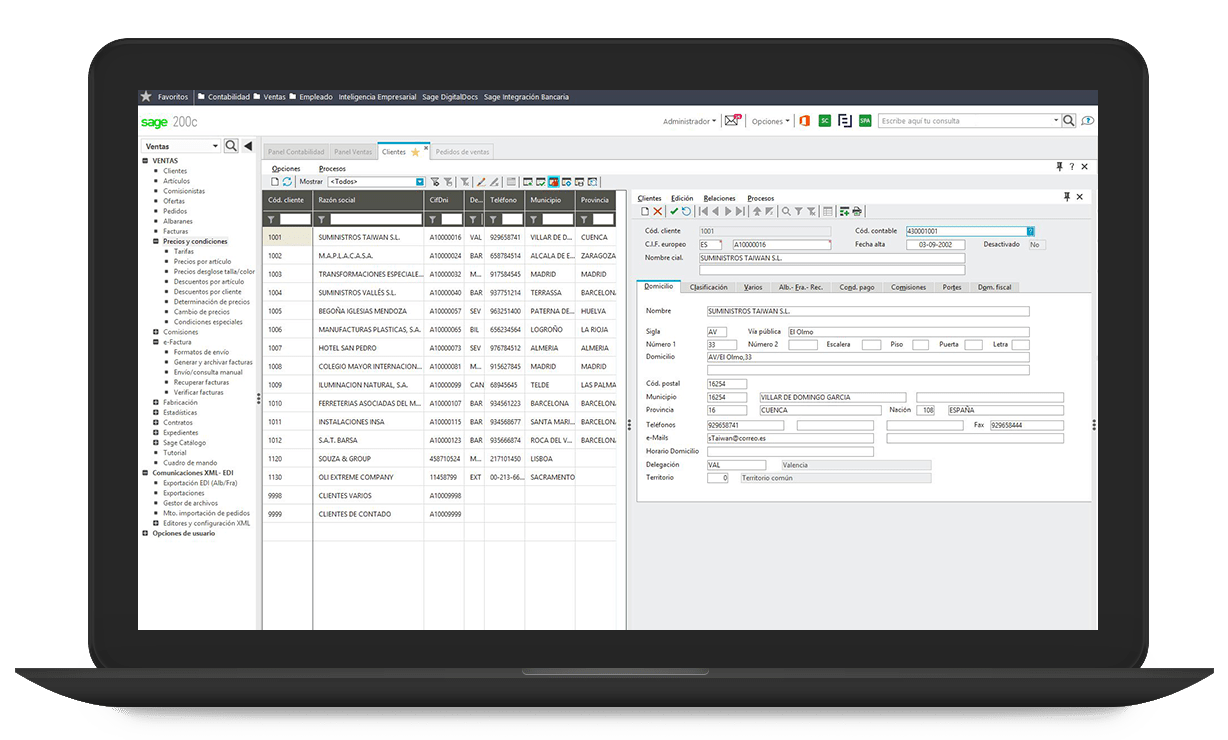Click the refresh icon in the Clientes toolbar

[x=286, y=181]
